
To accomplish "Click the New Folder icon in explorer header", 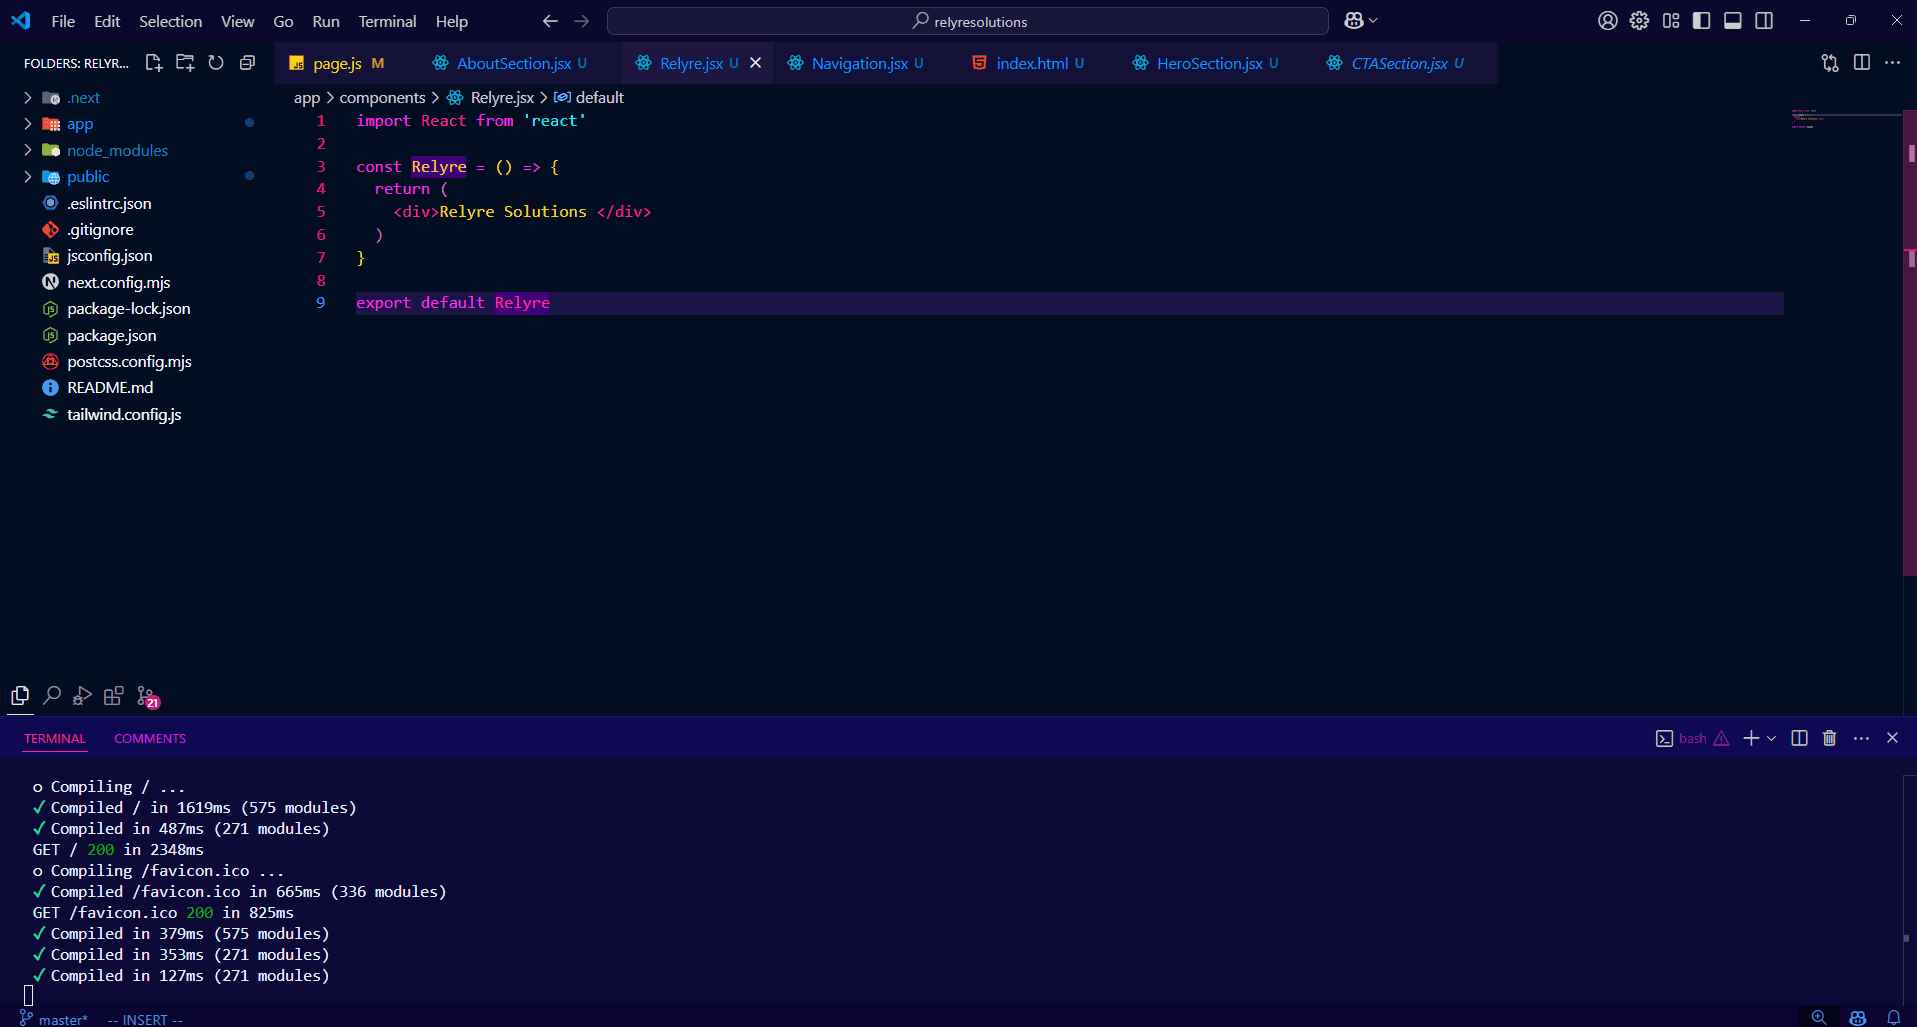I will click(x=185, y=63).
